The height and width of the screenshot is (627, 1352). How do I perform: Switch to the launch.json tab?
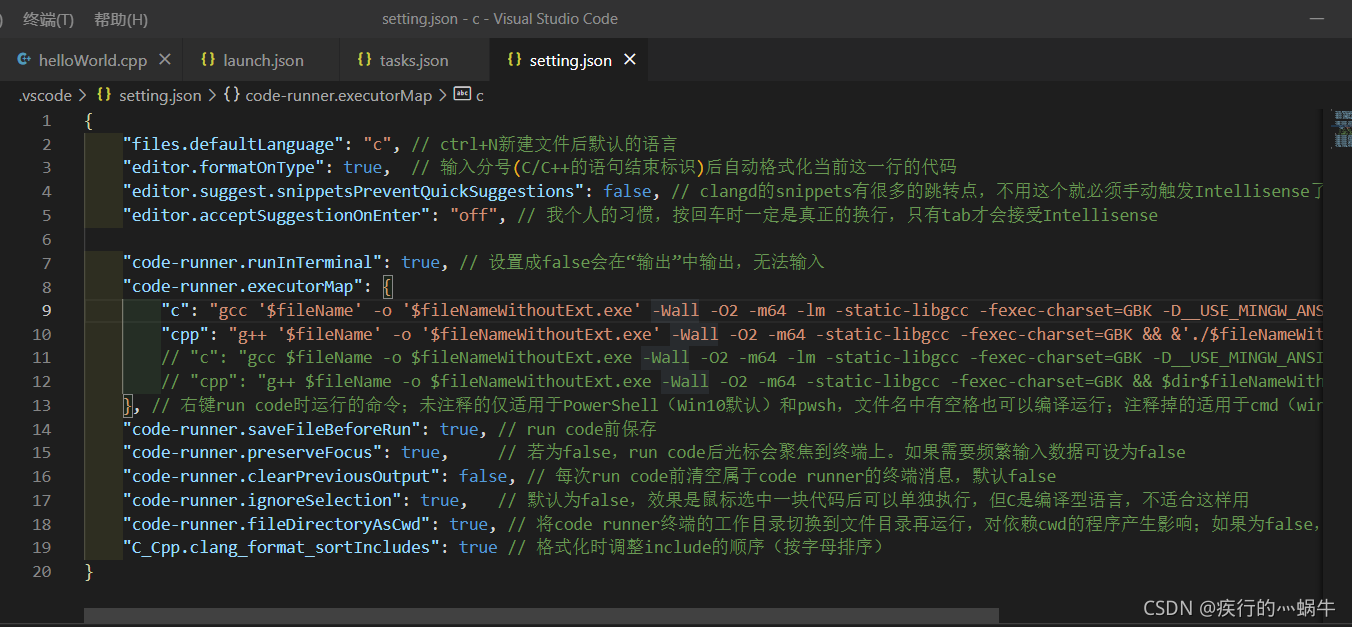coord(263,60)
